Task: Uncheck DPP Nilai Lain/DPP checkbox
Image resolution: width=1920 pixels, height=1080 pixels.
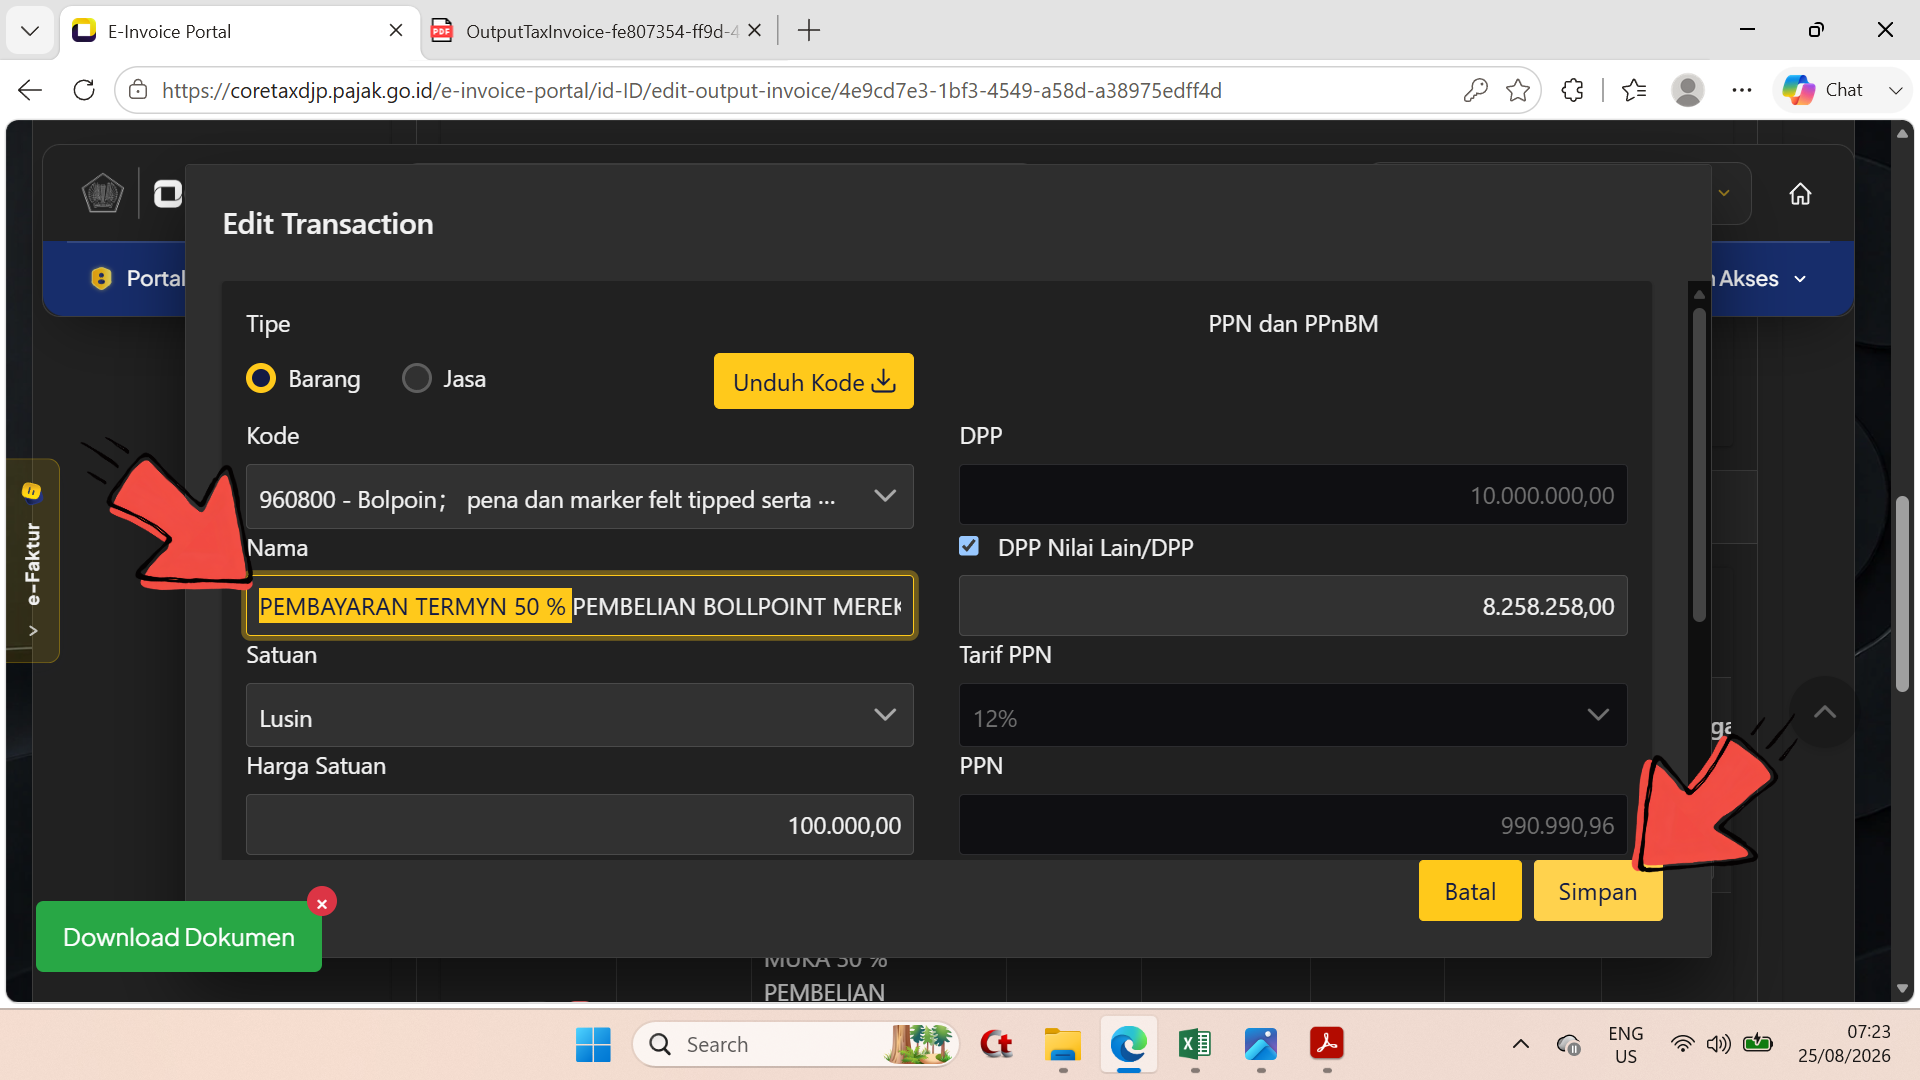Action: point(969,546)
